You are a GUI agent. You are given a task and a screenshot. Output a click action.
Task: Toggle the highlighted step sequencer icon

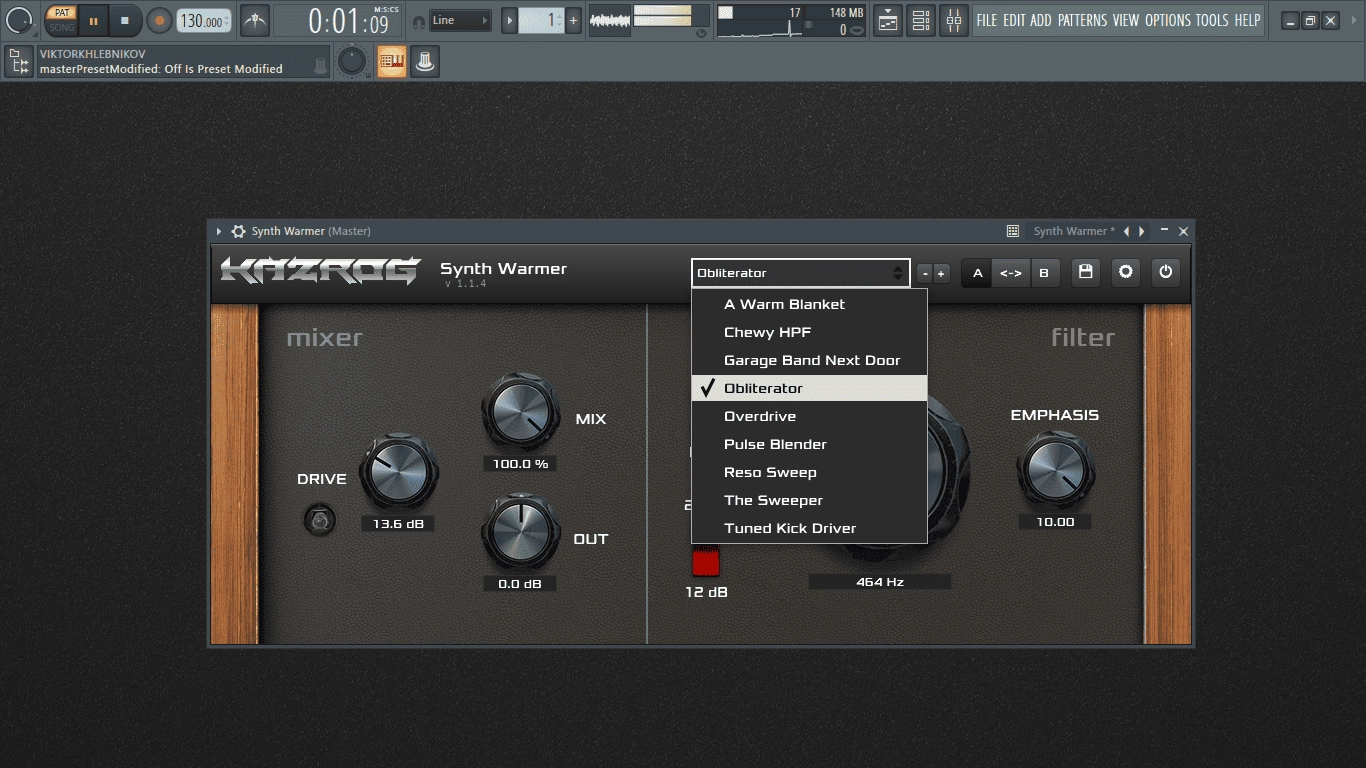tap(392, 62)
